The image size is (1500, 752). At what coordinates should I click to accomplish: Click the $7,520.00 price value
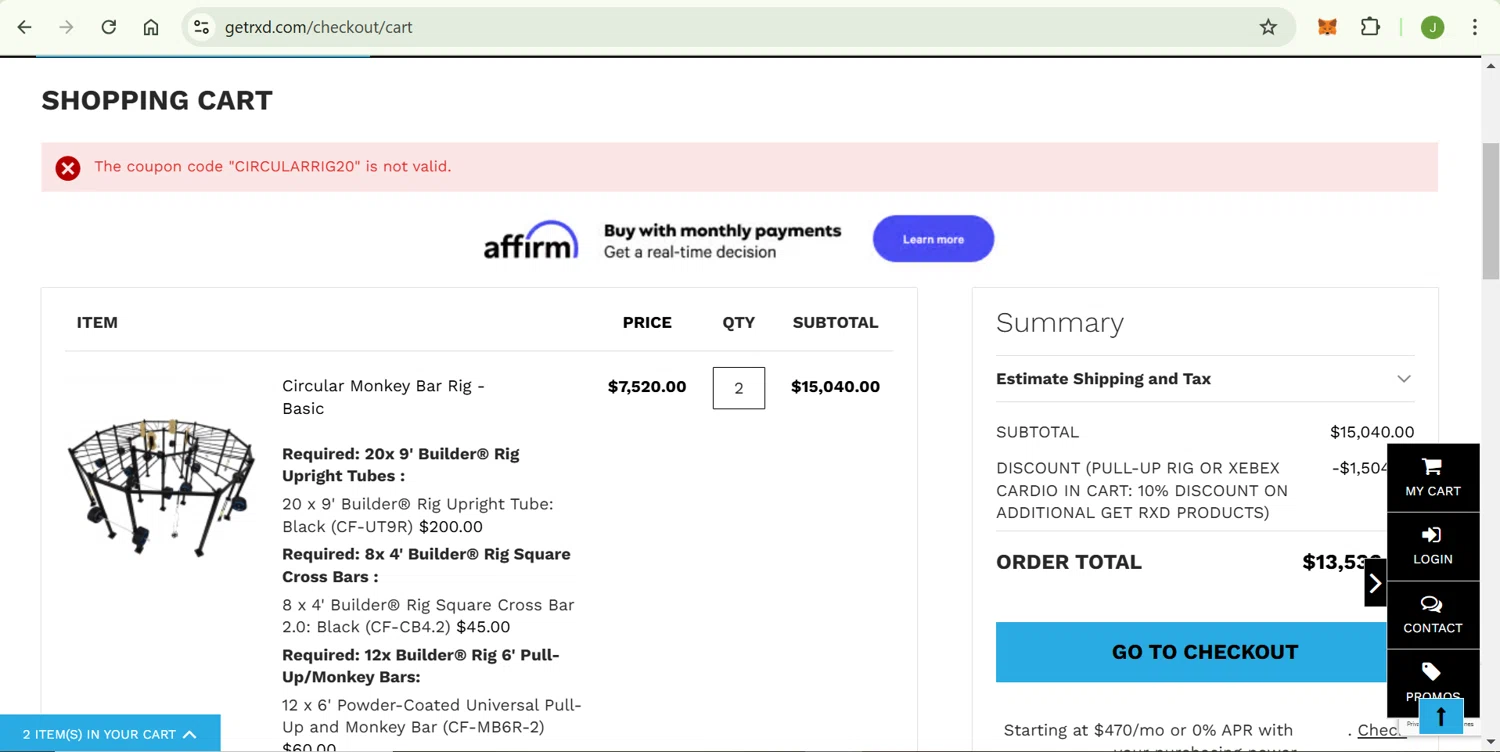tap(647, 387)
